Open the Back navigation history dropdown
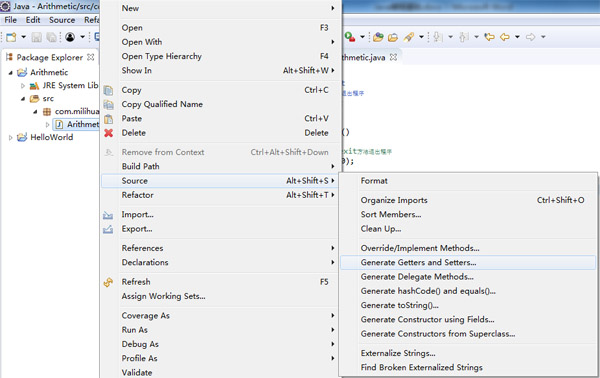The height and width of the screenshot is (378, 600). pos(517,37)
